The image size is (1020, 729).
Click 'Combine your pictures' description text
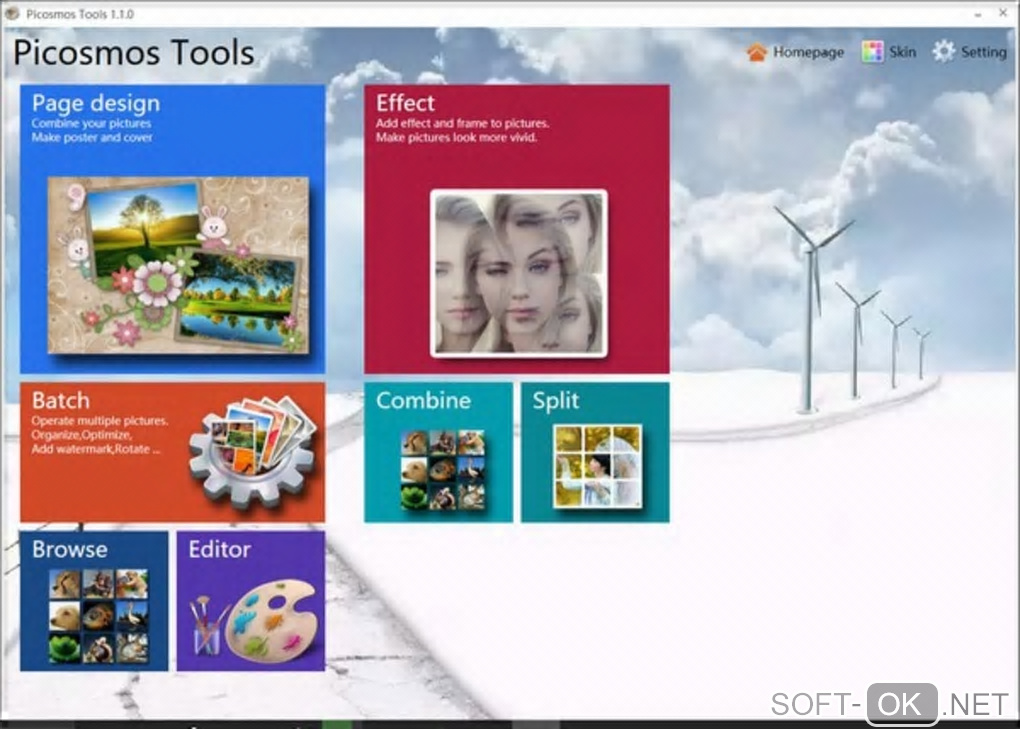coord(91,123)
